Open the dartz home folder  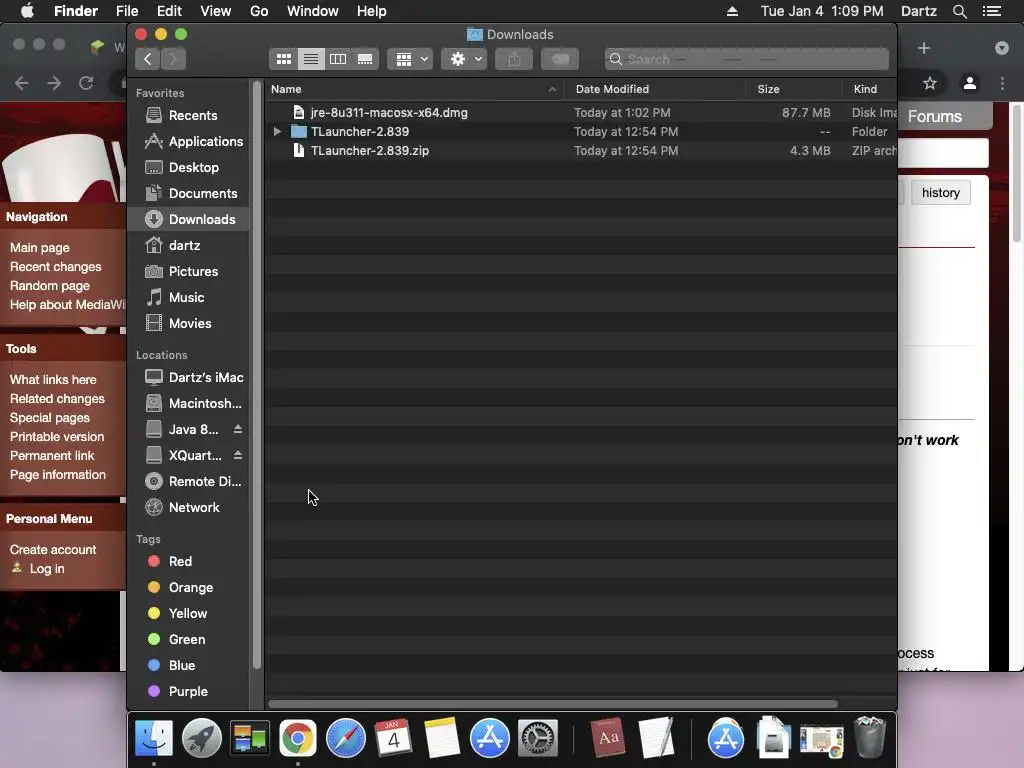188,246
